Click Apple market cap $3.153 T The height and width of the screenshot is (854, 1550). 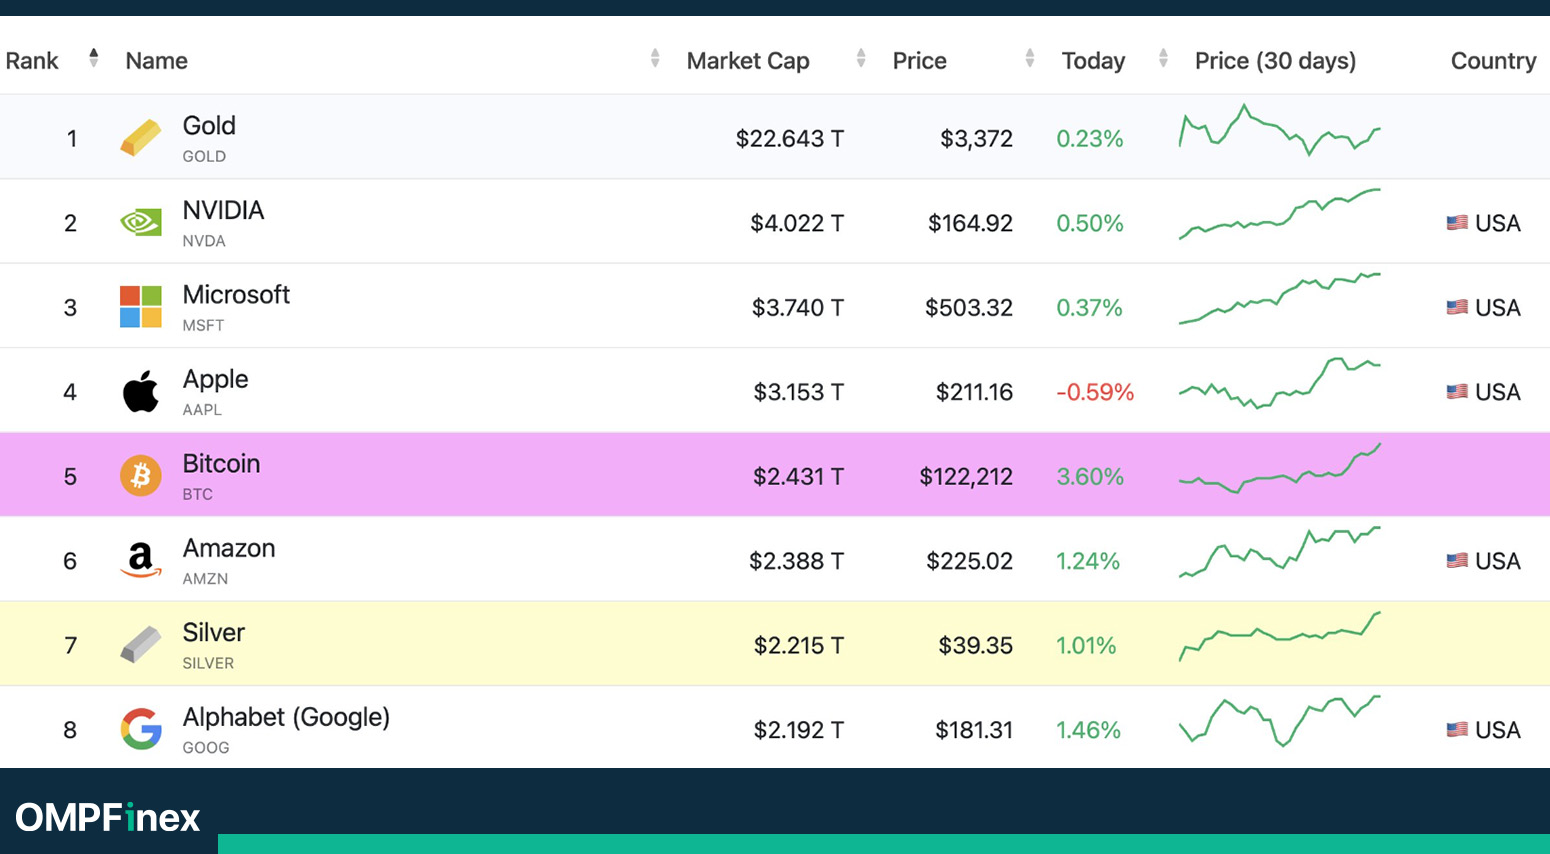tap(799, 392)
